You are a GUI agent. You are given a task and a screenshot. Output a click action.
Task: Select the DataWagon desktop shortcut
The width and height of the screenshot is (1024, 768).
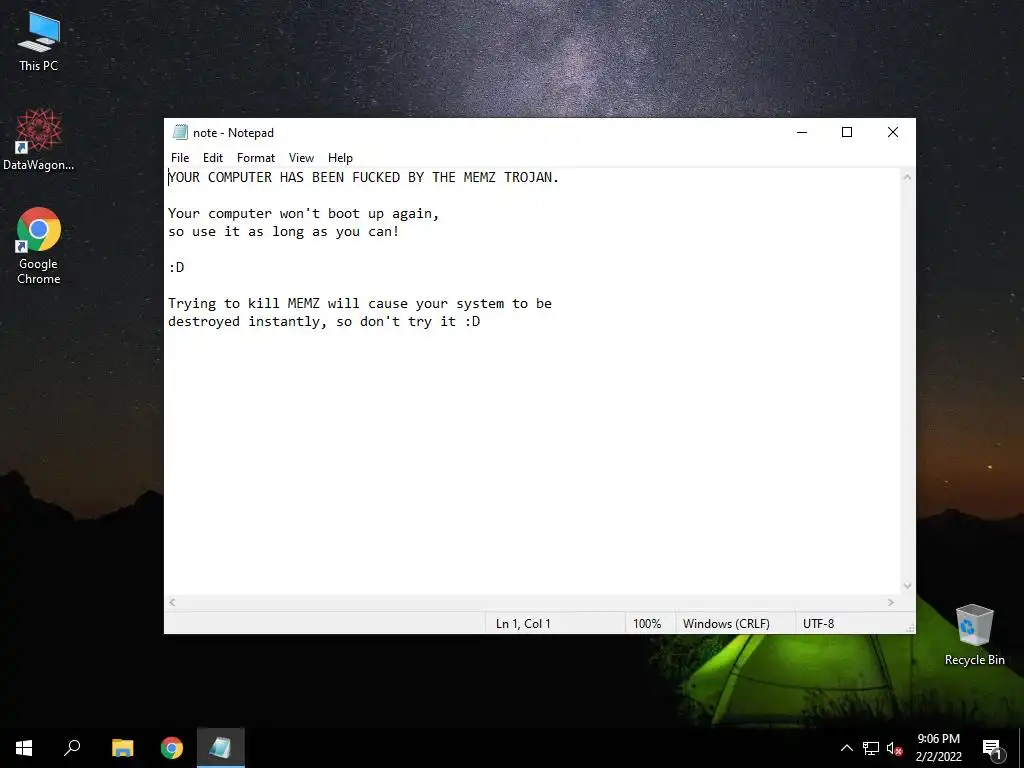click(x=39, y=140)
